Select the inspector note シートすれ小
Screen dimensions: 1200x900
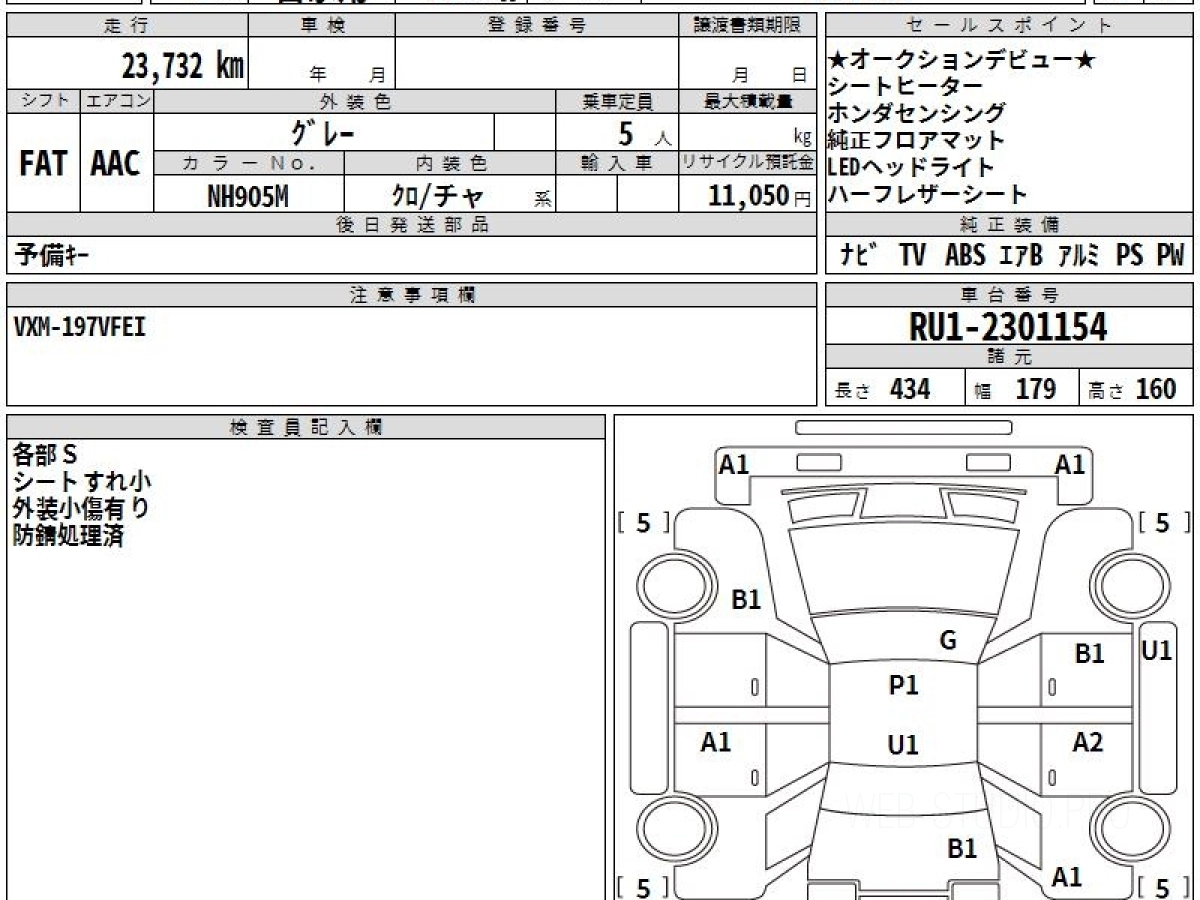point(82,482)
